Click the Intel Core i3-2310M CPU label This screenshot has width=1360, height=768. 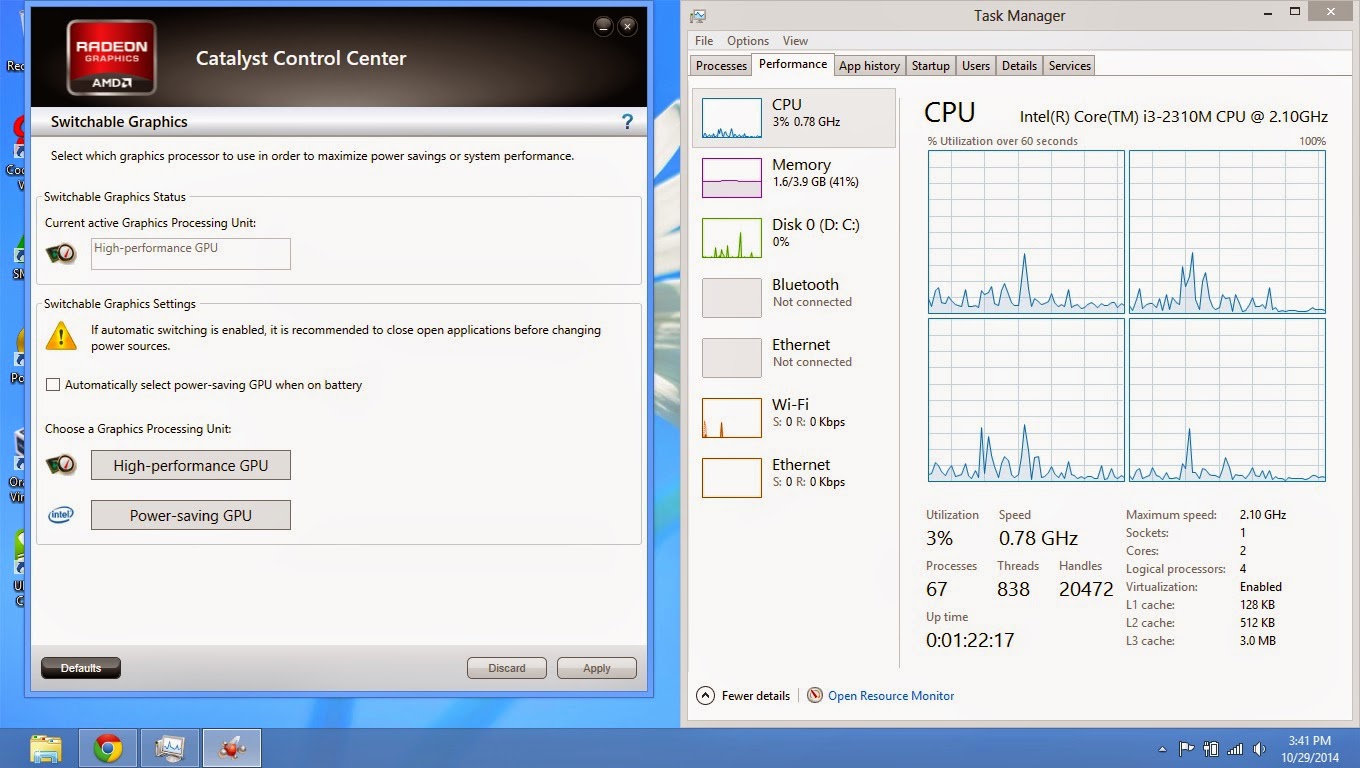(1174, 117)
